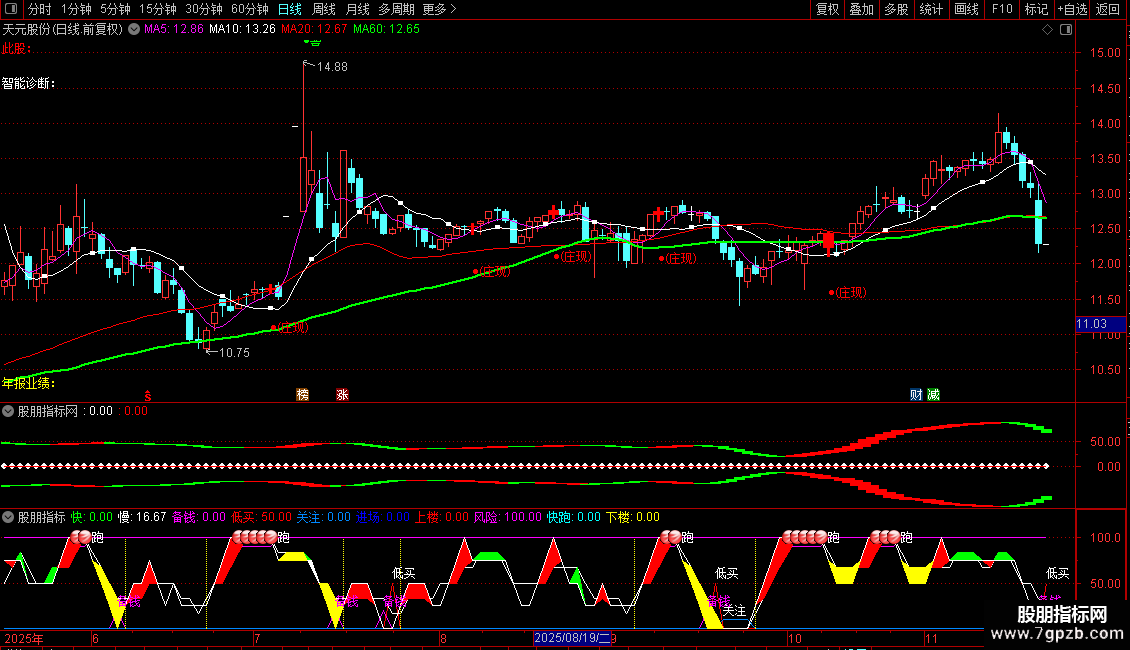Add stock to watchlist with +自选
Image resolution: width=1130 pixels, height=650 pixels.
[1072, 9]
